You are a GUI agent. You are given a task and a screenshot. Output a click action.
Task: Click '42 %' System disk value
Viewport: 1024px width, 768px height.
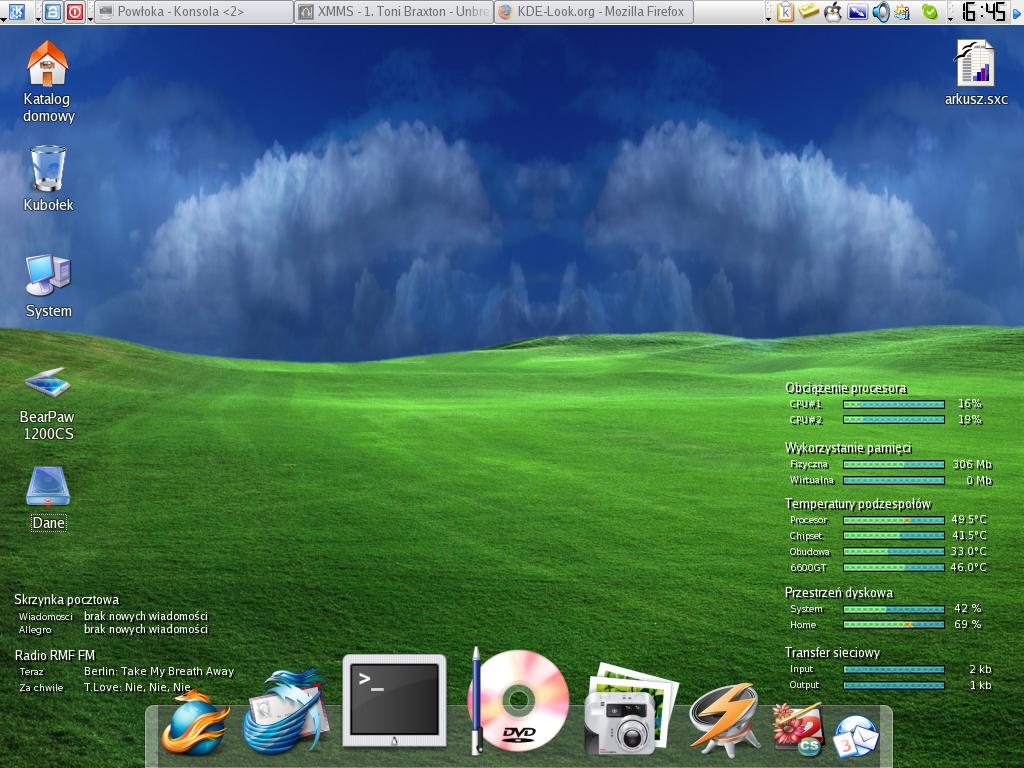tap(967, 609)
